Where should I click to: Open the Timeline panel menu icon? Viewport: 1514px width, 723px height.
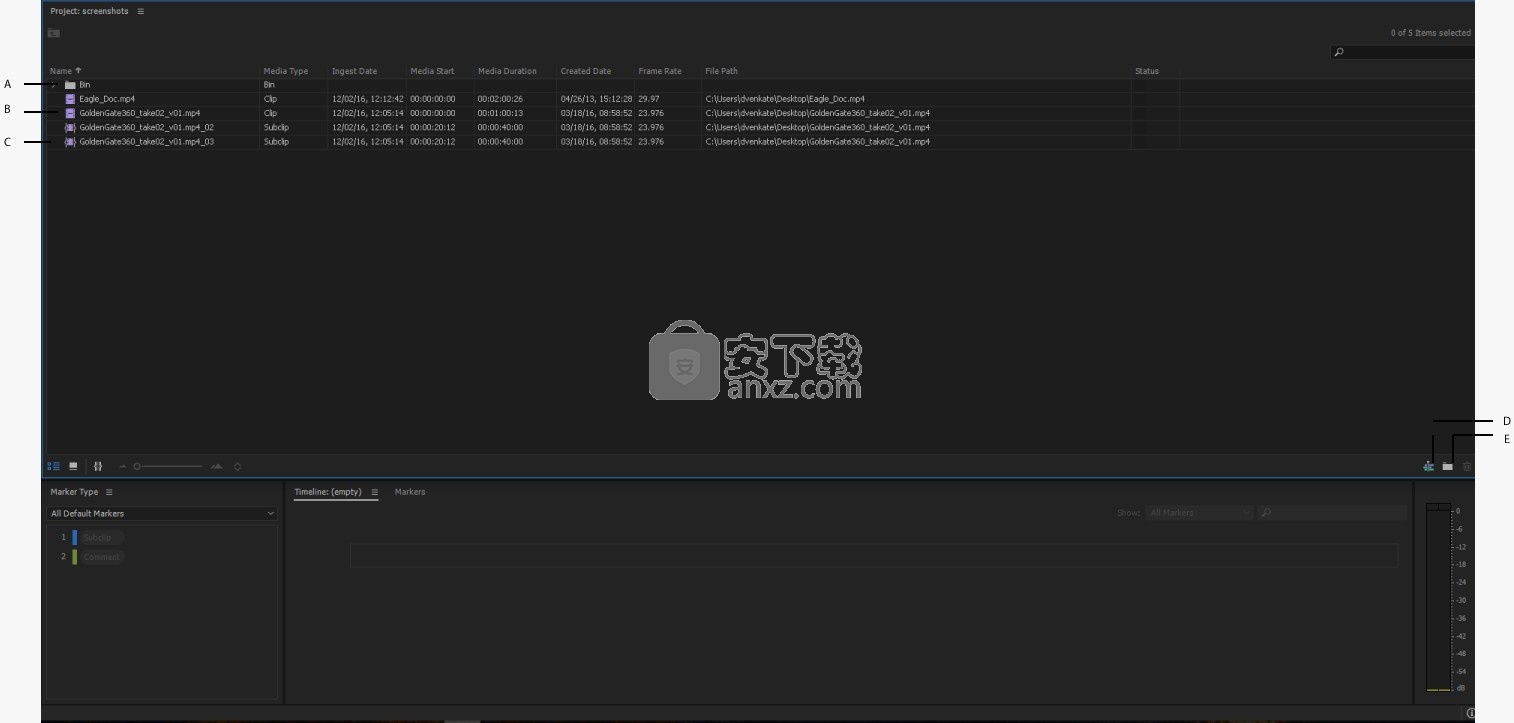[374, 492]
